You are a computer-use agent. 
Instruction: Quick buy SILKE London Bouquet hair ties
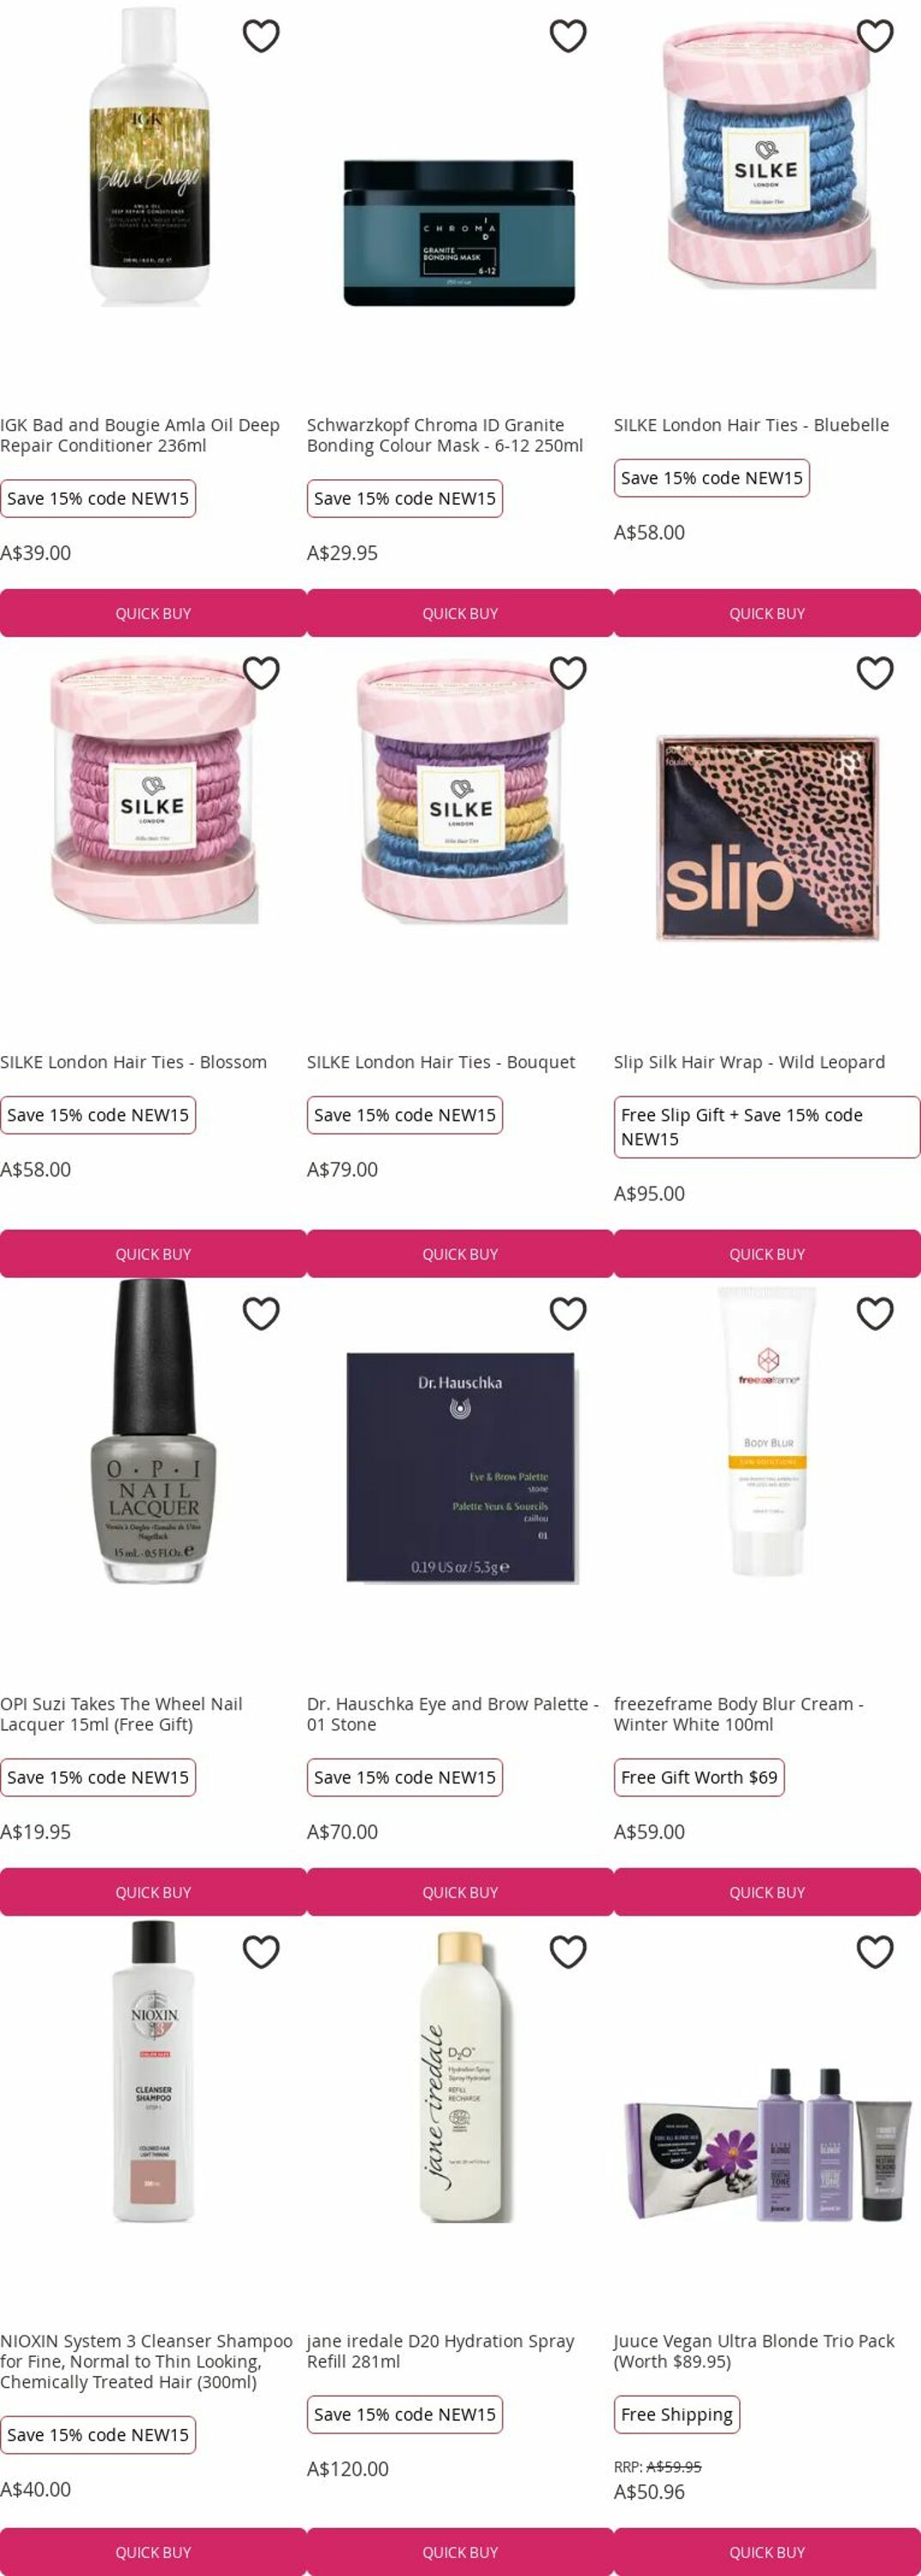pos(460,1254)
